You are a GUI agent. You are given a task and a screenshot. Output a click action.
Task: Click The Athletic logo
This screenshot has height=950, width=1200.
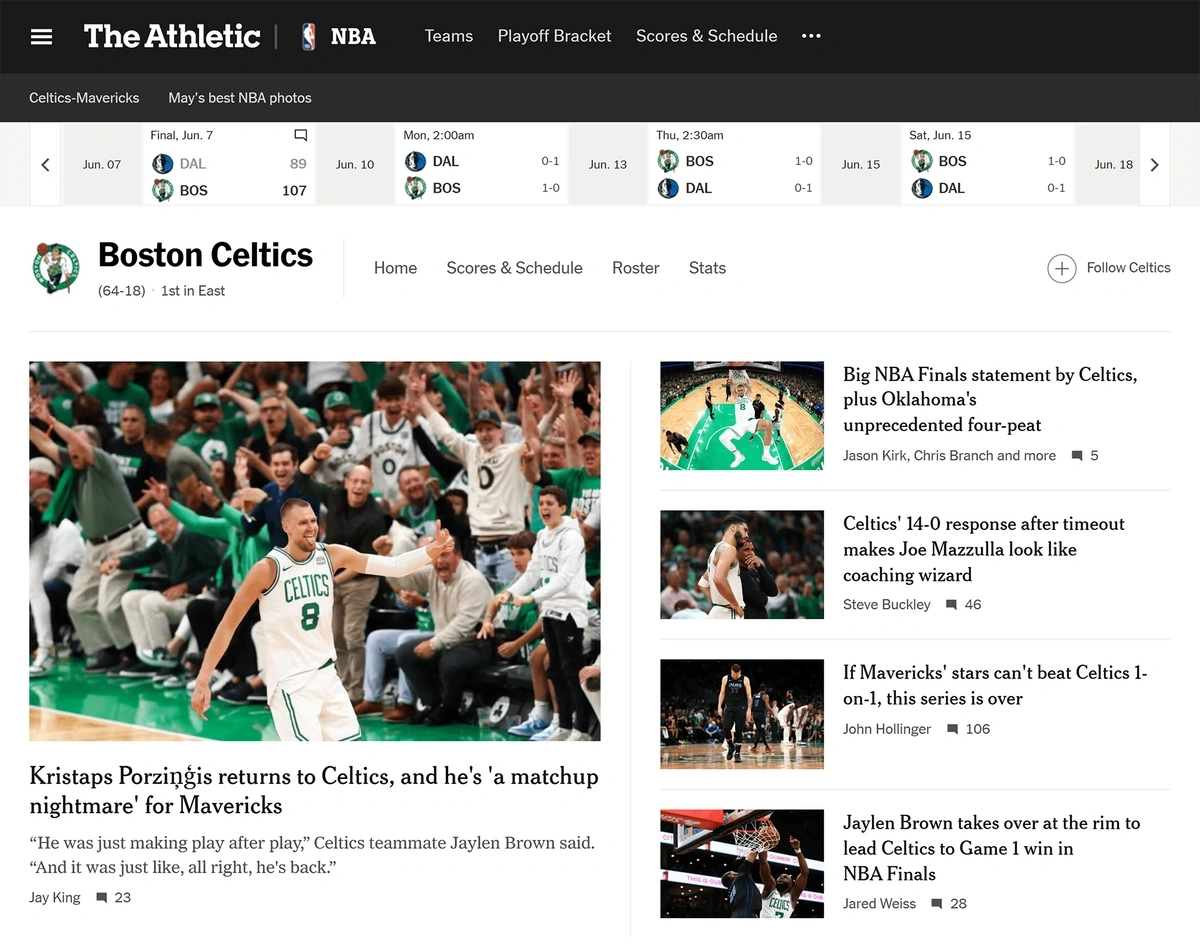click(172, 37)
